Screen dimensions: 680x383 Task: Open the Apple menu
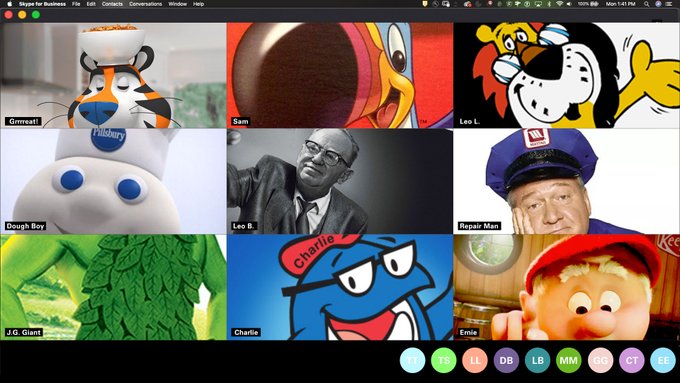point(10,4)
